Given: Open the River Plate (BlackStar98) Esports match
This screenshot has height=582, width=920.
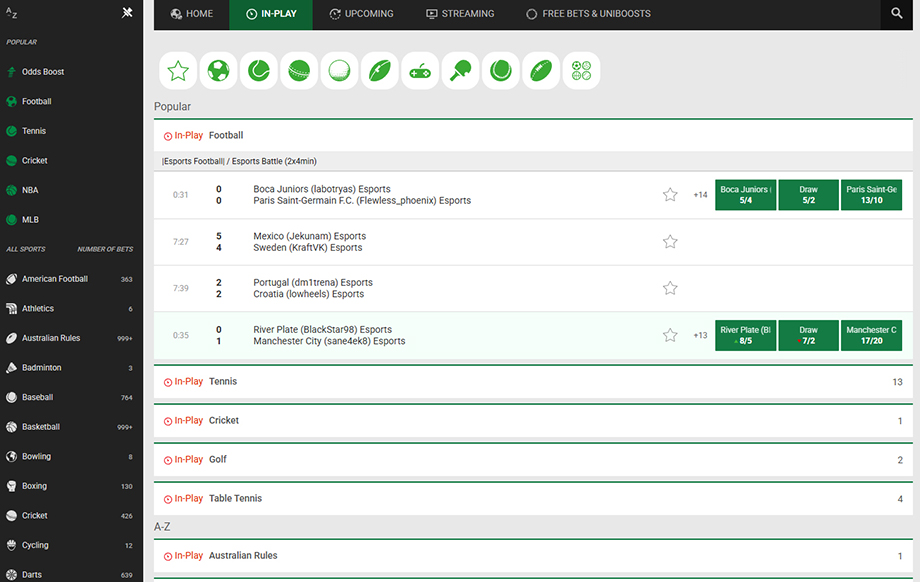Looking at the screenshot, I should [x=323, y=330].
